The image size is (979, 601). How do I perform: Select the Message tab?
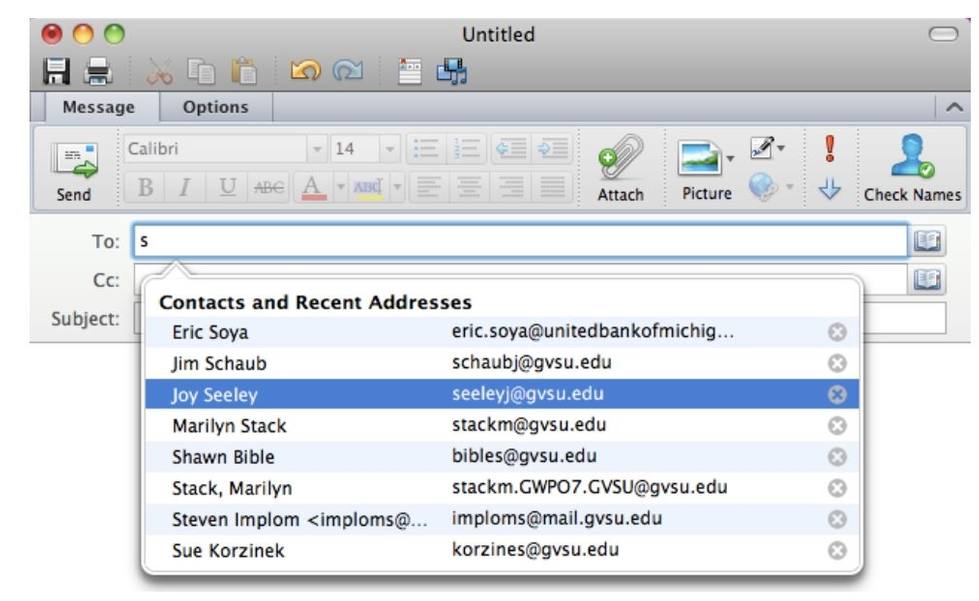[99, 107]
